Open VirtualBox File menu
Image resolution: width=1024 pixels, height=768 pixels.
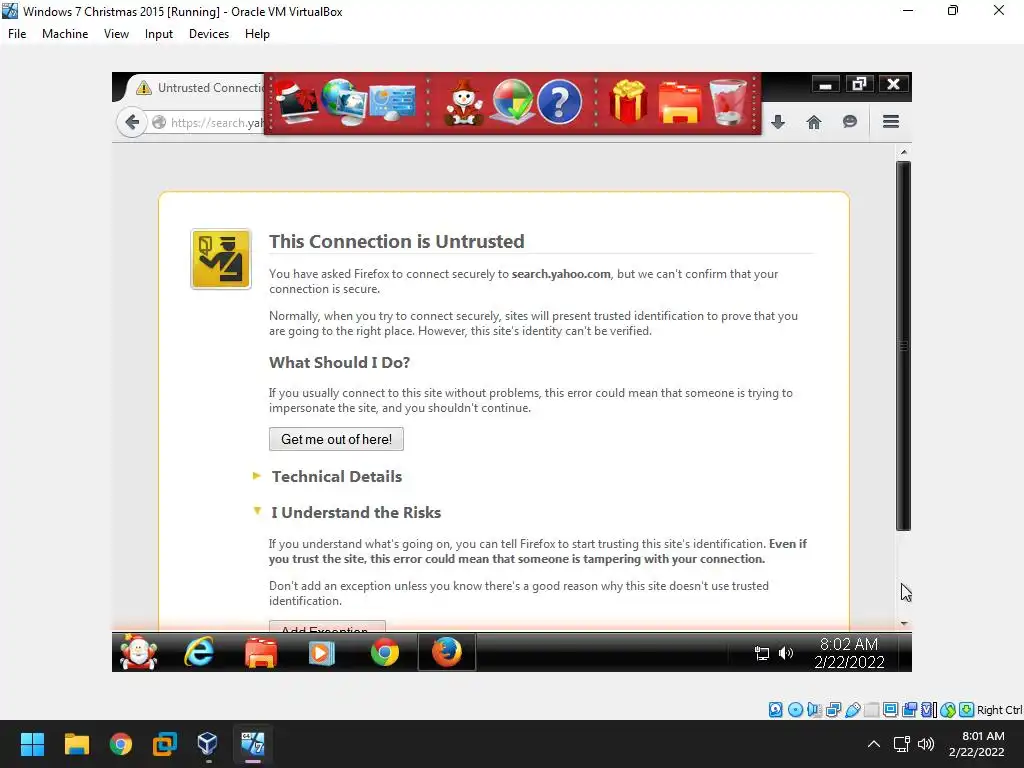(17, 34)
